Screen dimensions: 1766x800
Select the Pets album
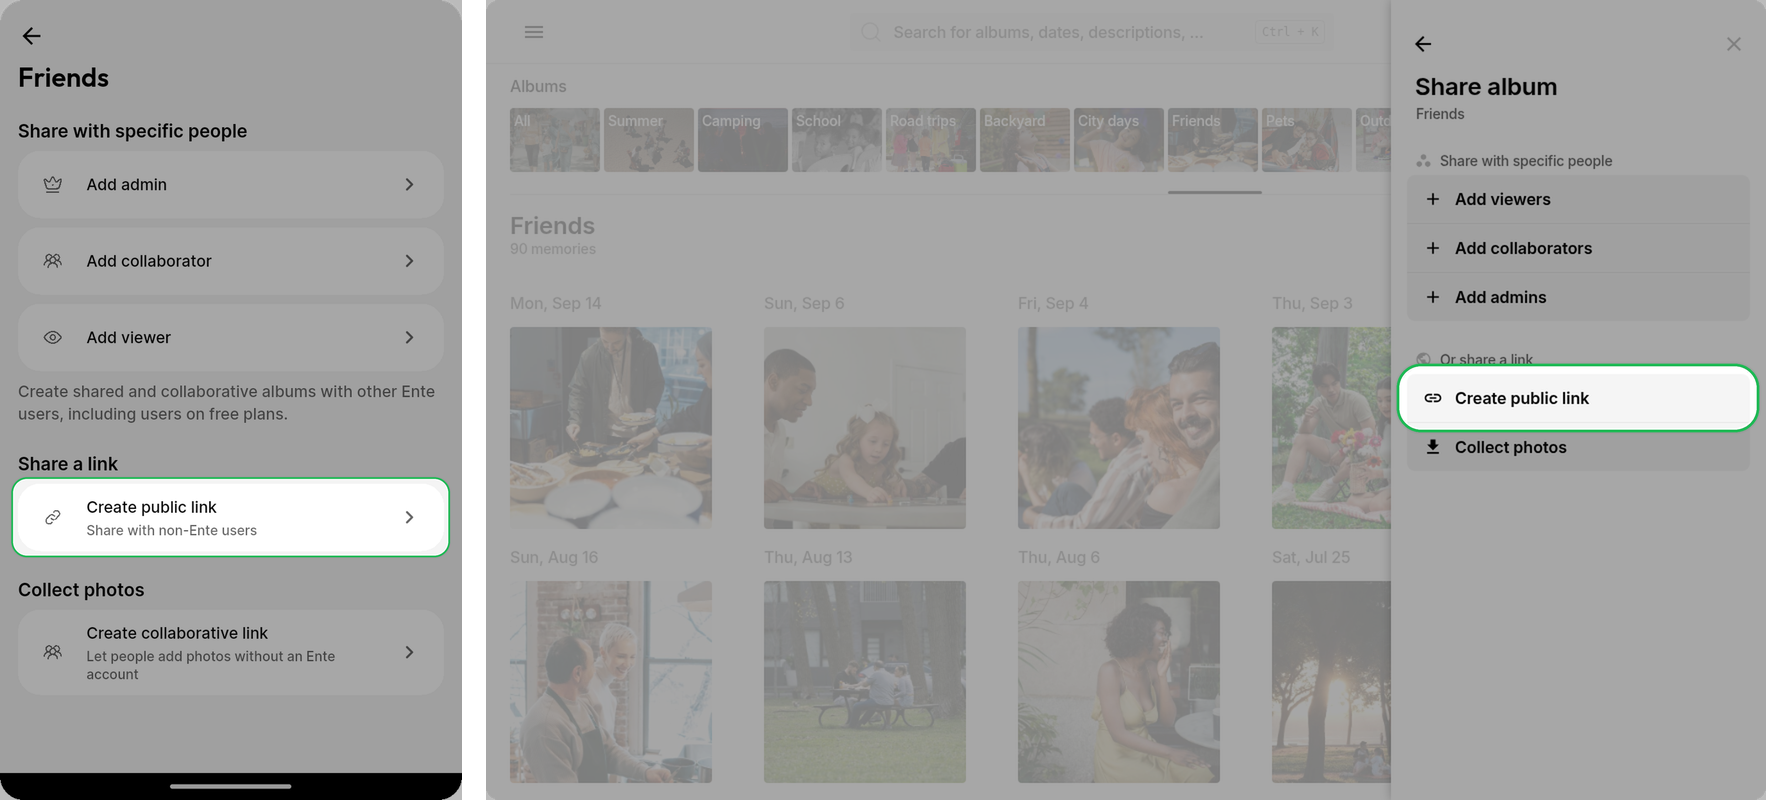[x=1307, y=140]
